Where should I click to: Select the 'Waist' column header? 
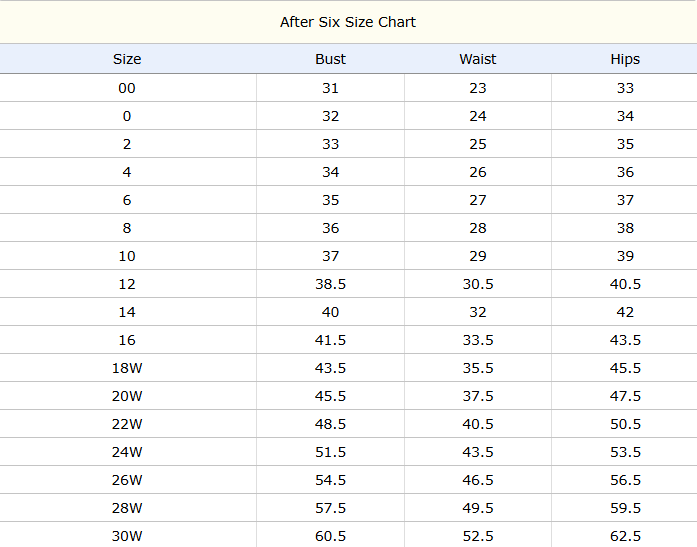(x=478, y=59)
